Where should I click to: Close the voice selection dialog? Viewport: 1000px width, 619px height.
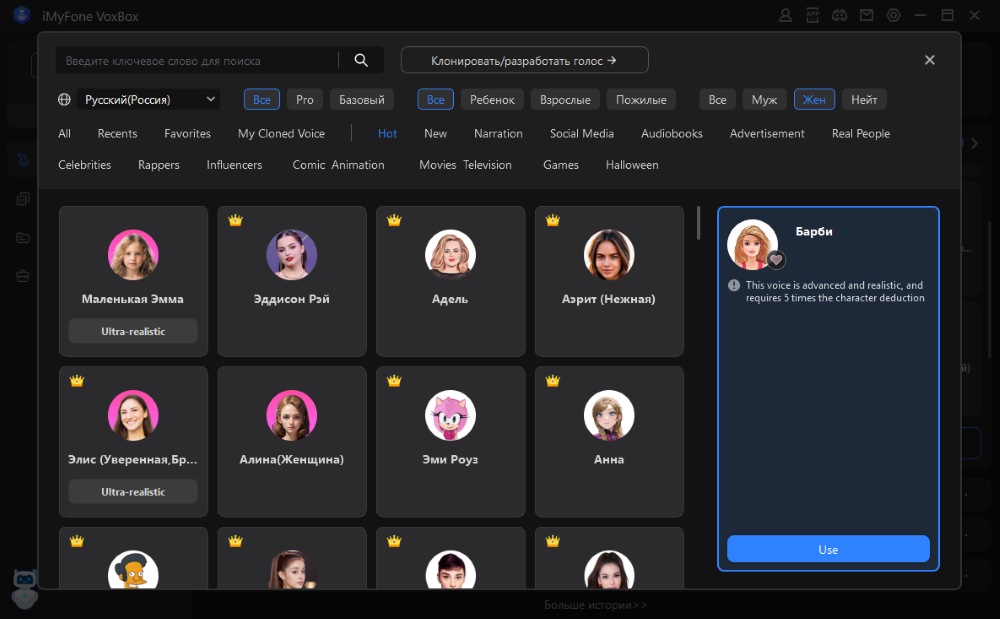[x=930, y=60]
